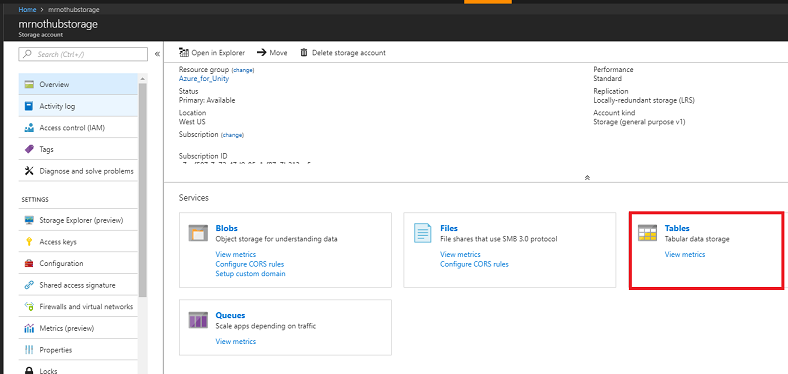This screenshot has height=374, width=788.
Task: Open the Blobs service icon
Action: [x=198, y=233]
